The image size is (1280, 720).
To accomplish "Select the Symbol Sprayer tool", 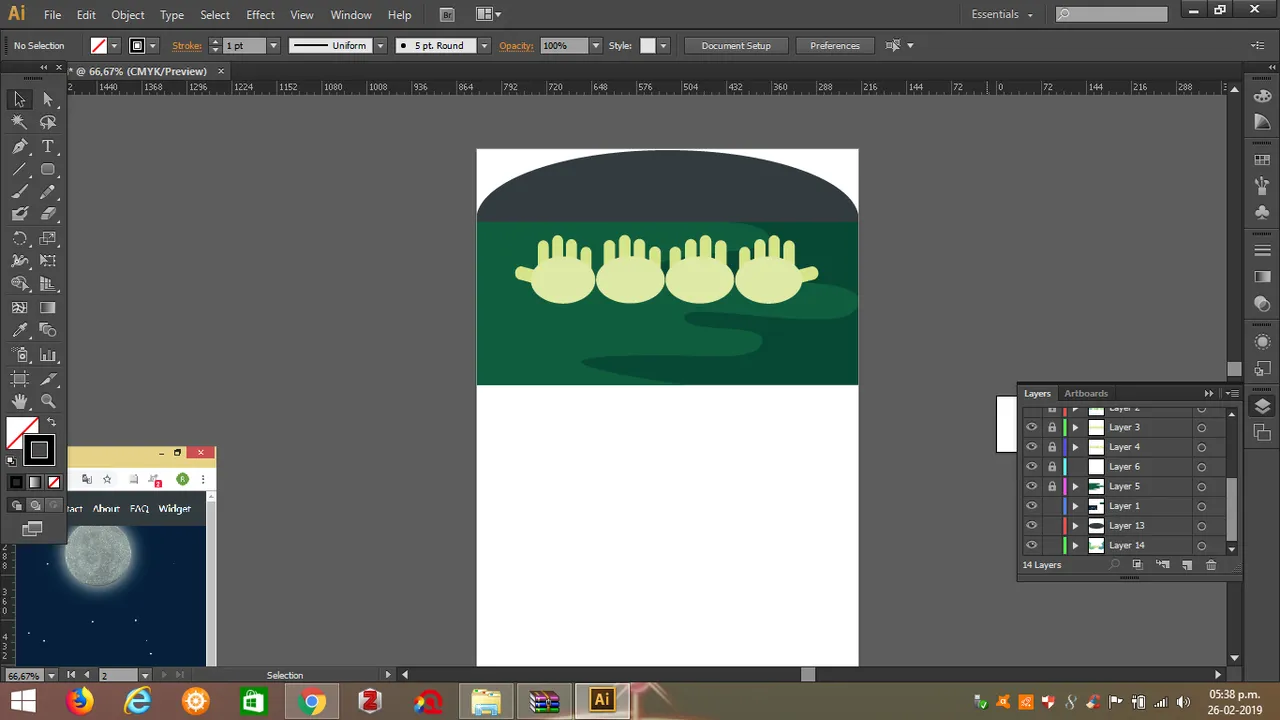I will pyautogui.click(x=19, y=355).
